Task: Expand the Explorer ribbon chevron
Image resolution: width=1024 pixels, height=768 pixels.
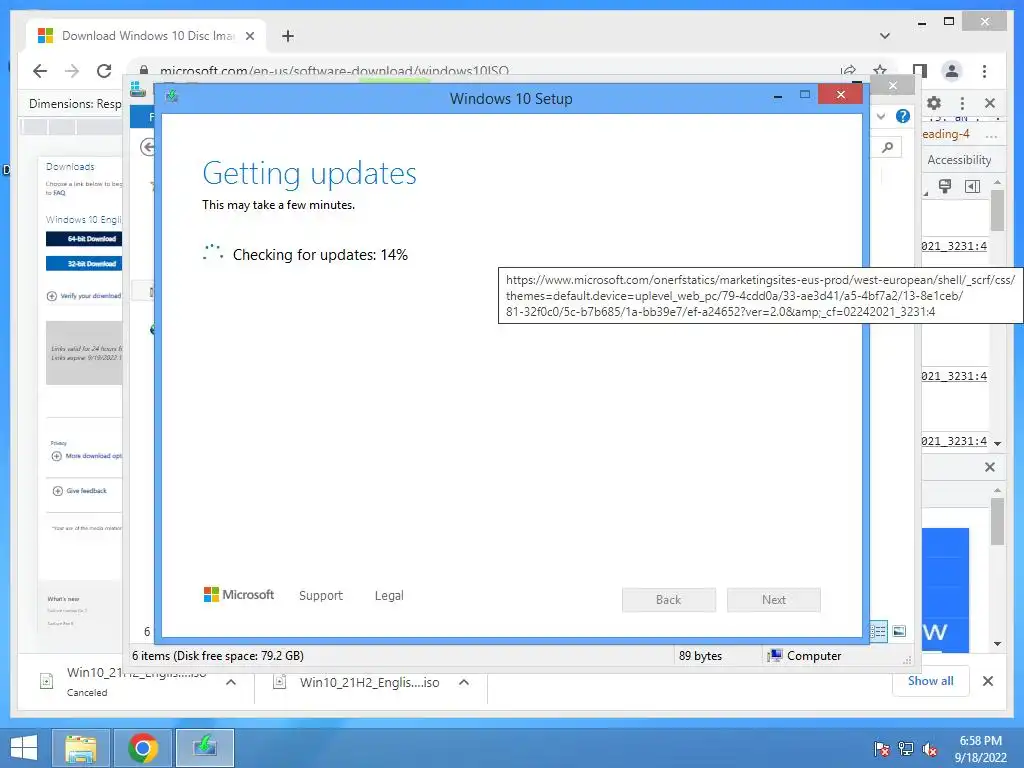Action: pyautogui.click(x=881, y=116)
